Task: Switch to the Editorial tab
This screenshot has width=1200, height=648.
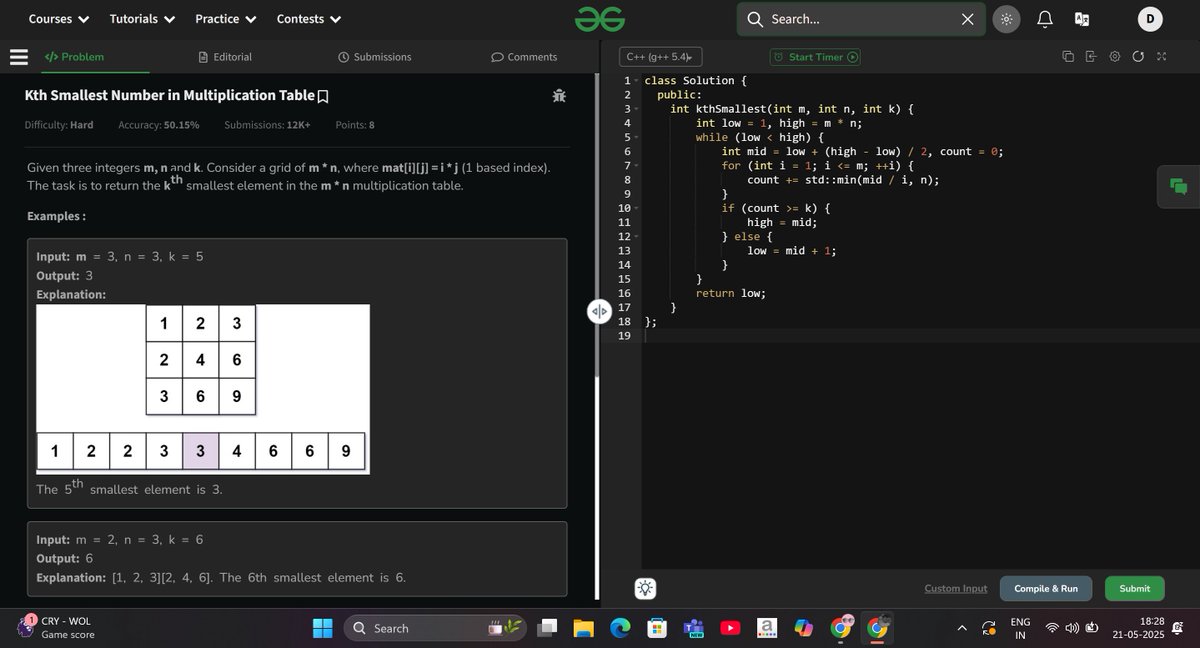Action: 225,57
